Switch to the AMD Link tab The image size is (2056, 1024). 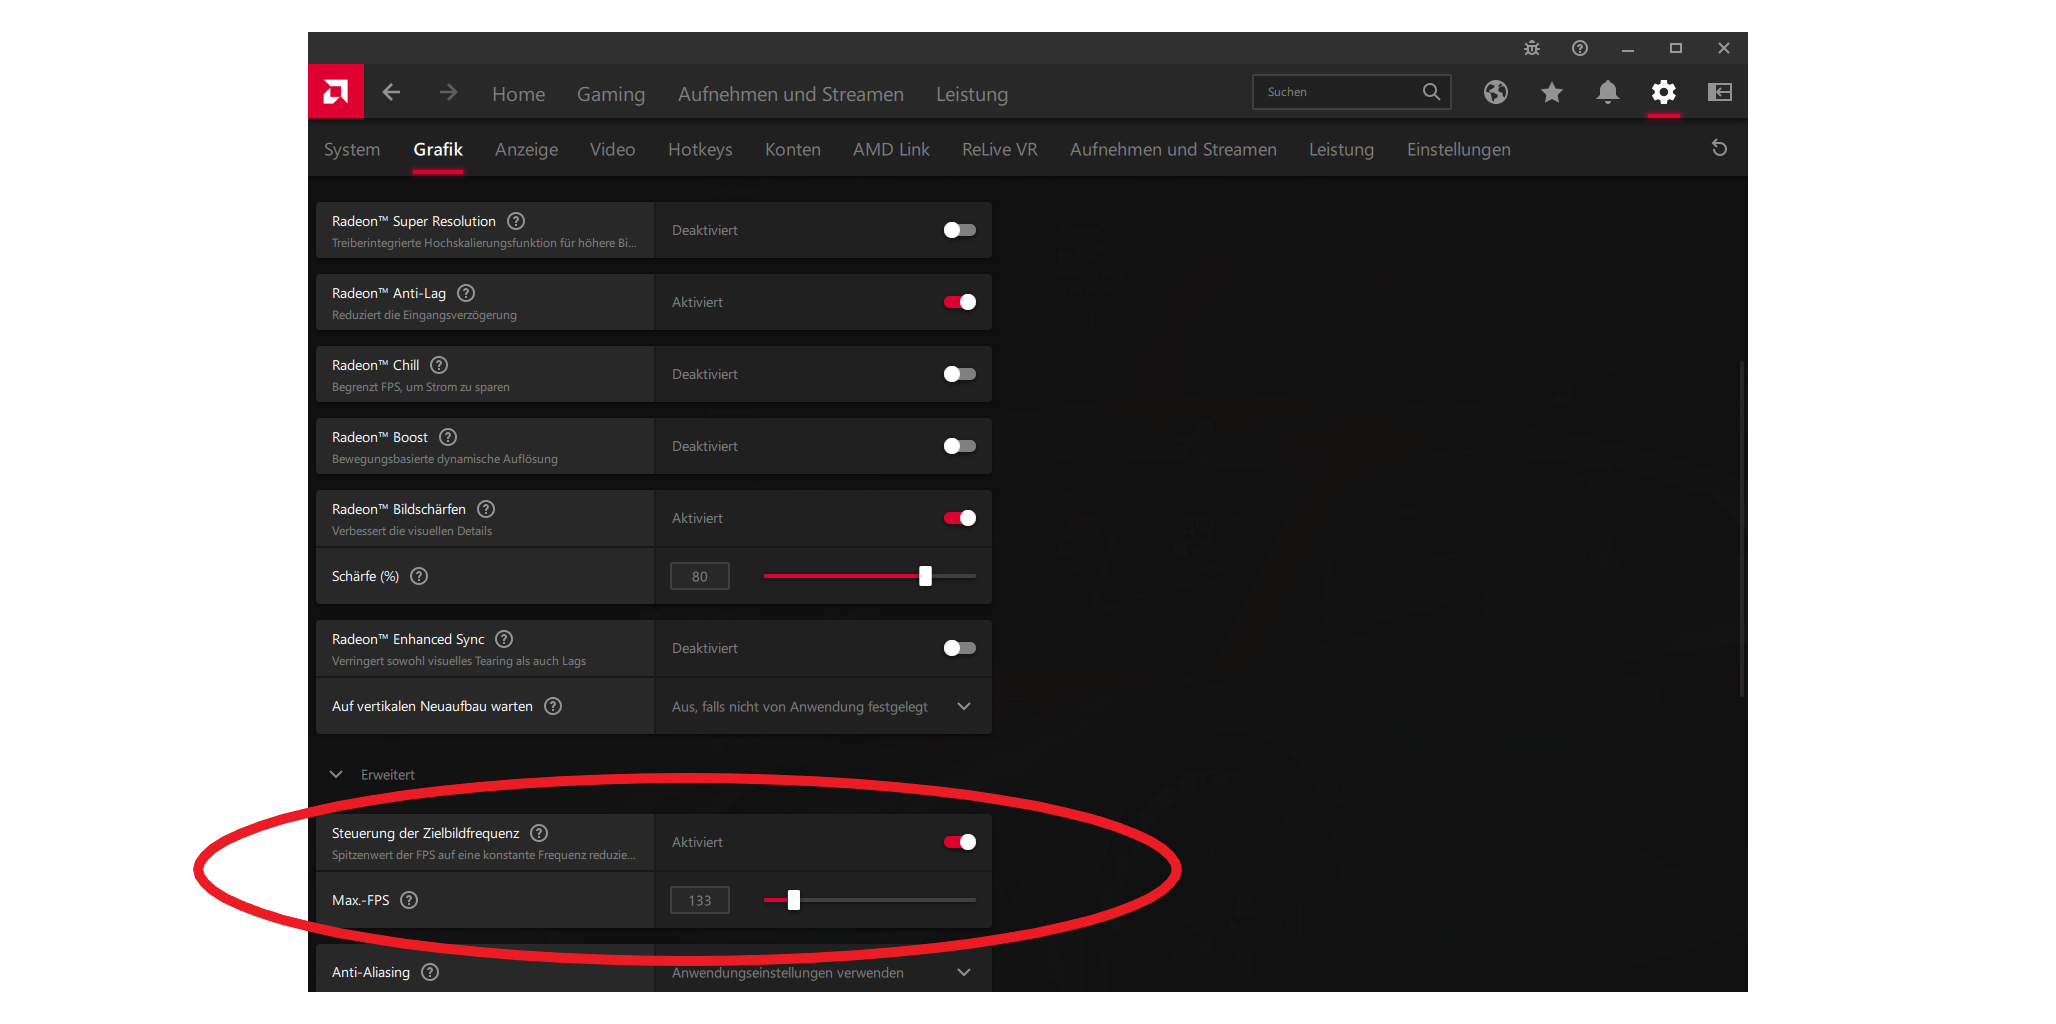pyautogui.click(x=891, y=149)
